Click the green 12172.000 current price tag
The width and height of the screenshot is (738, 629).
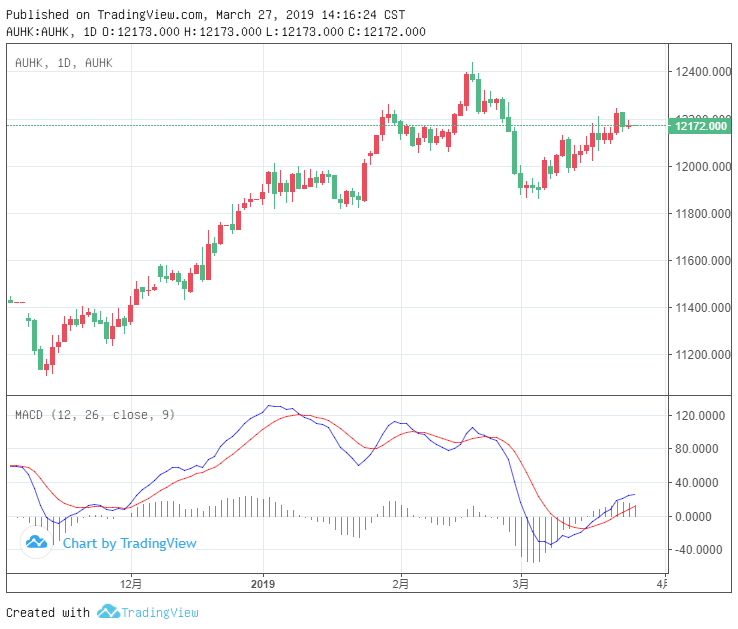point(699,126)
